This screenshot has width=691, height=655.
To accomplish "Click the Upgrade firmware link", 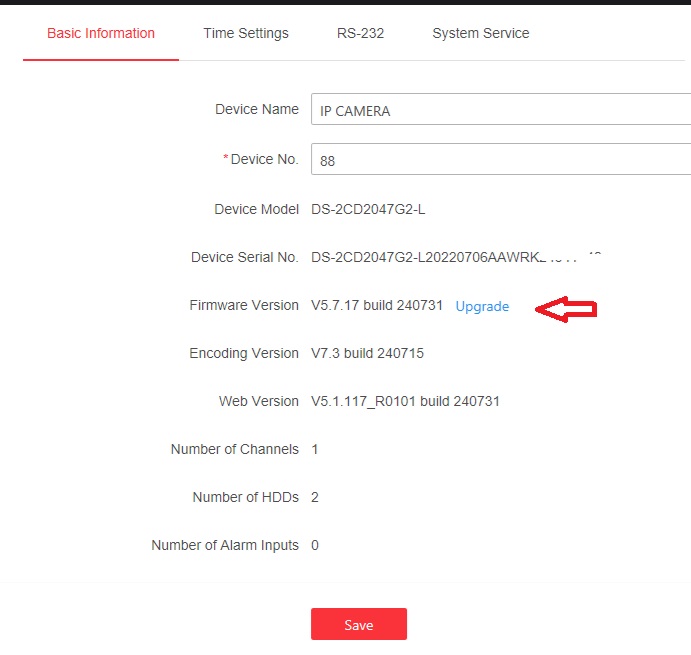I will 482,307.
